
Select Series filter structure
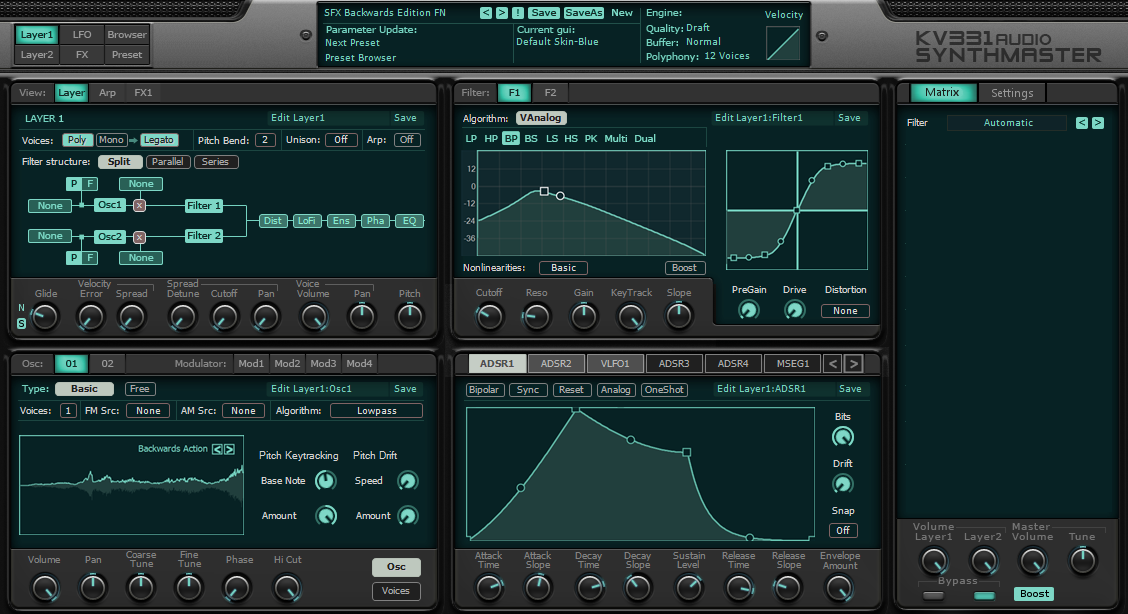[x=215, y=162]
